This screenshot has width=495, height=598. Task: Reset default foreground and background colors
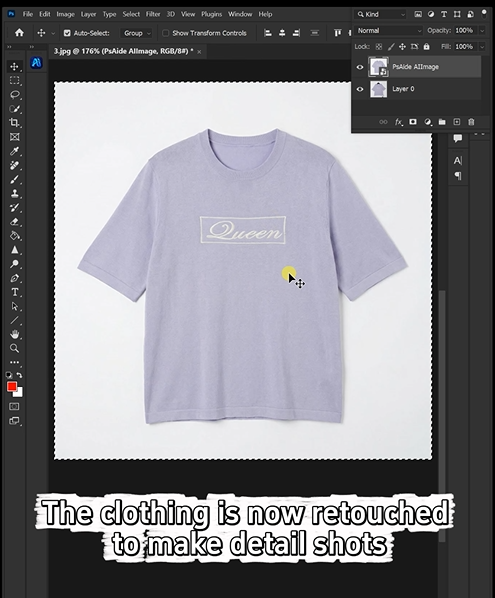9,375
